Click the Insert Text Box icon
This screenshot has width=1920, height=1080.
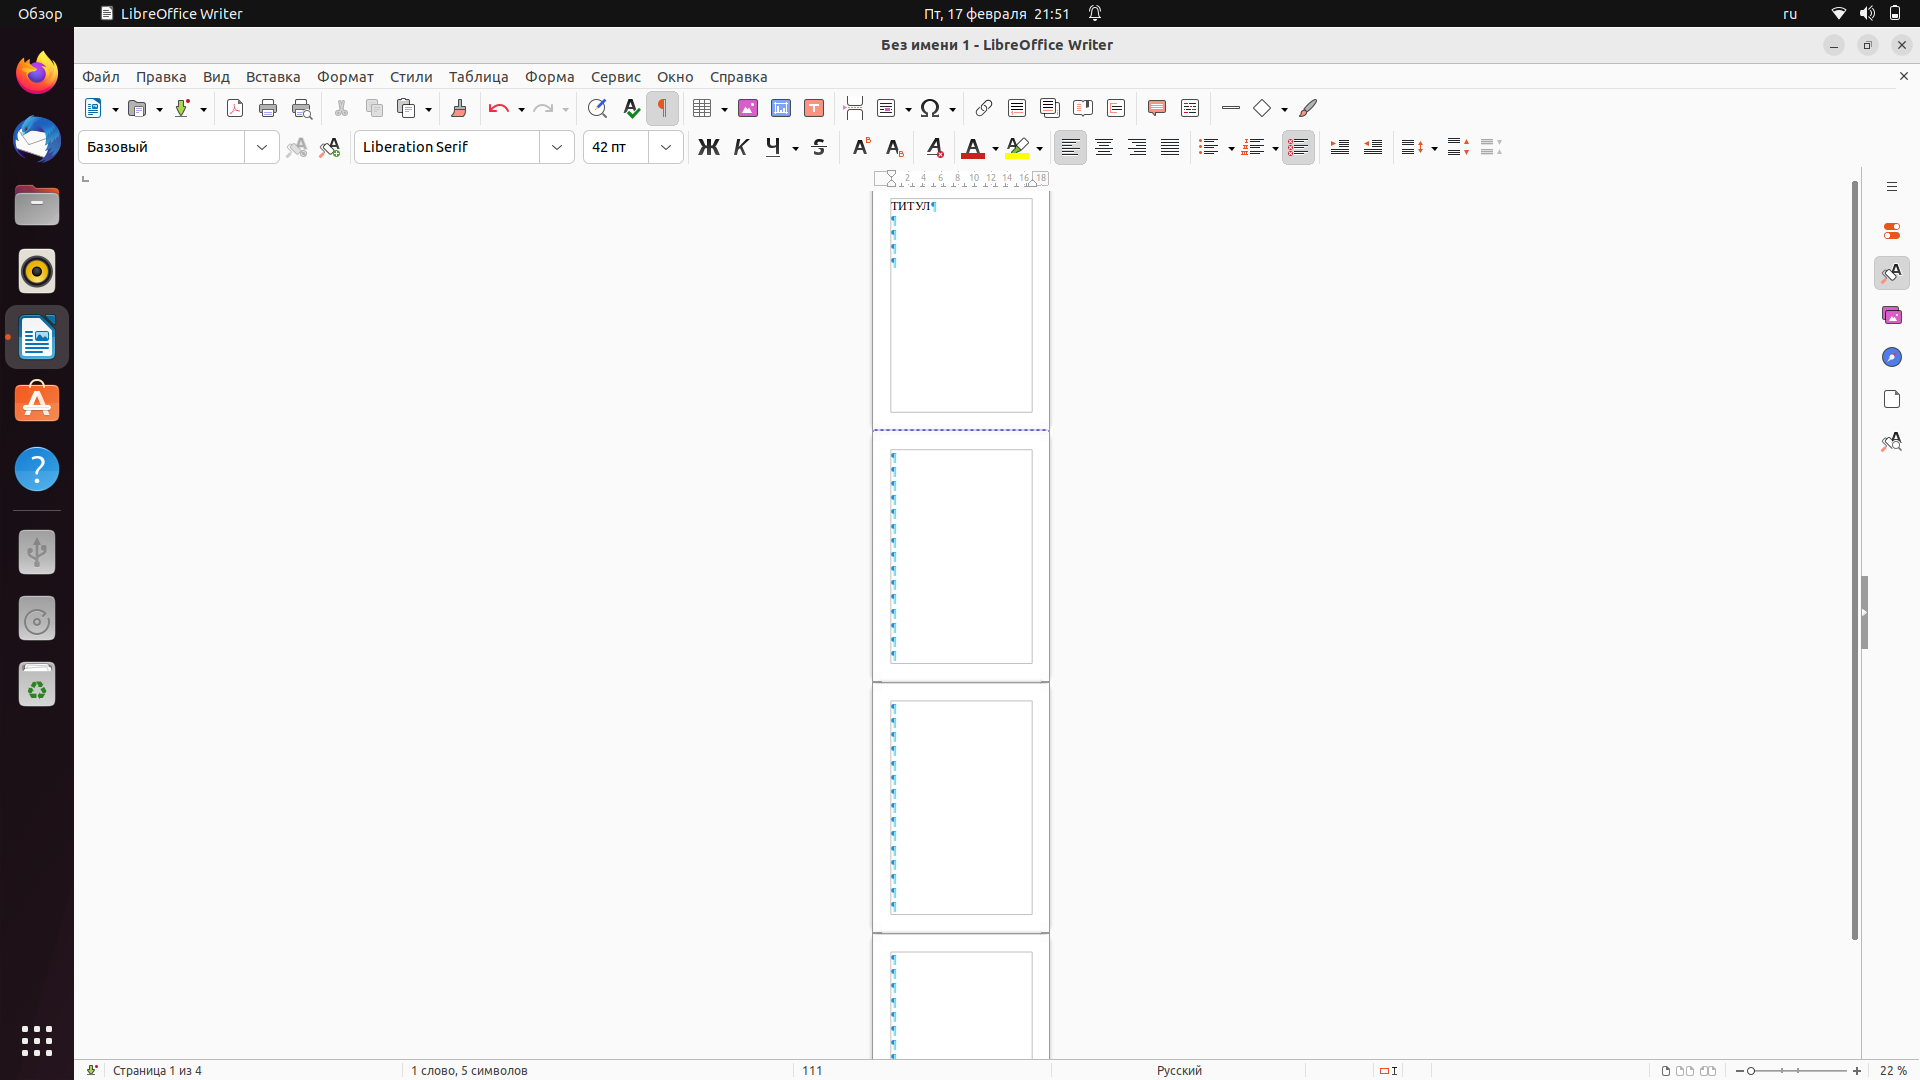814,108
